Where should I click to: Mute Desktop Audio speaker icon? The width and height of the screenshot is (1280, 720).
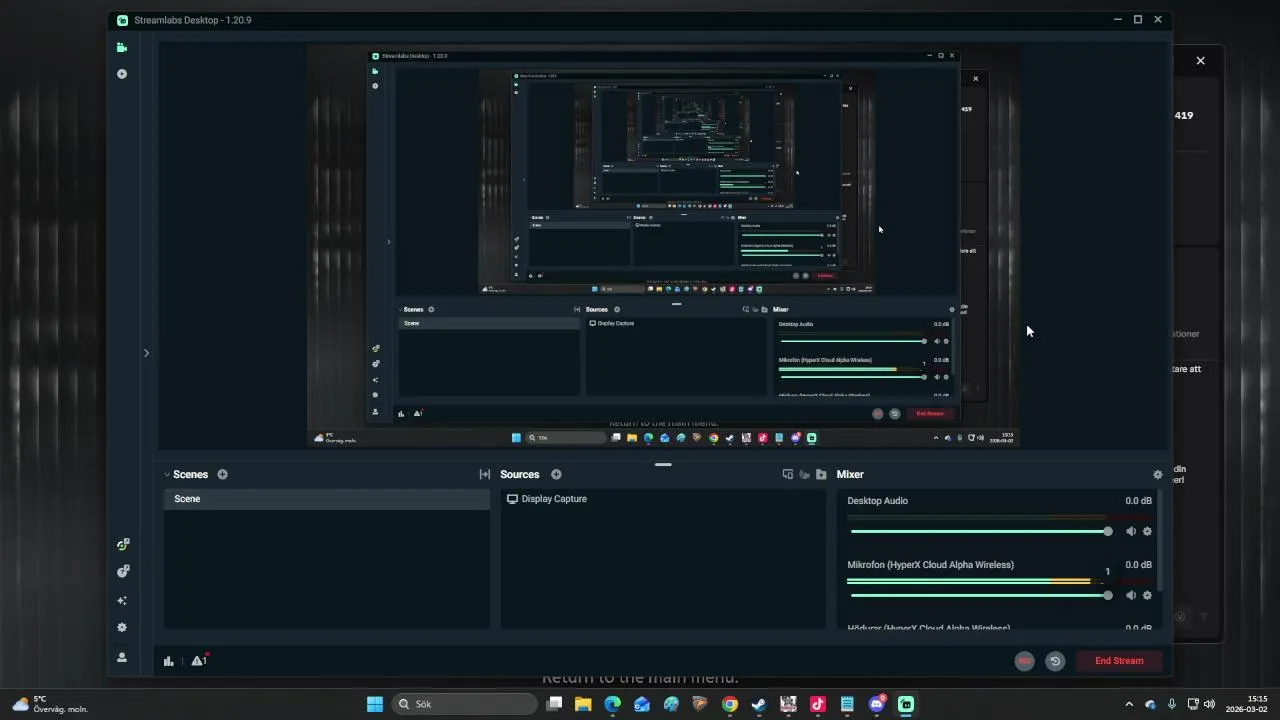point(1131,531)
